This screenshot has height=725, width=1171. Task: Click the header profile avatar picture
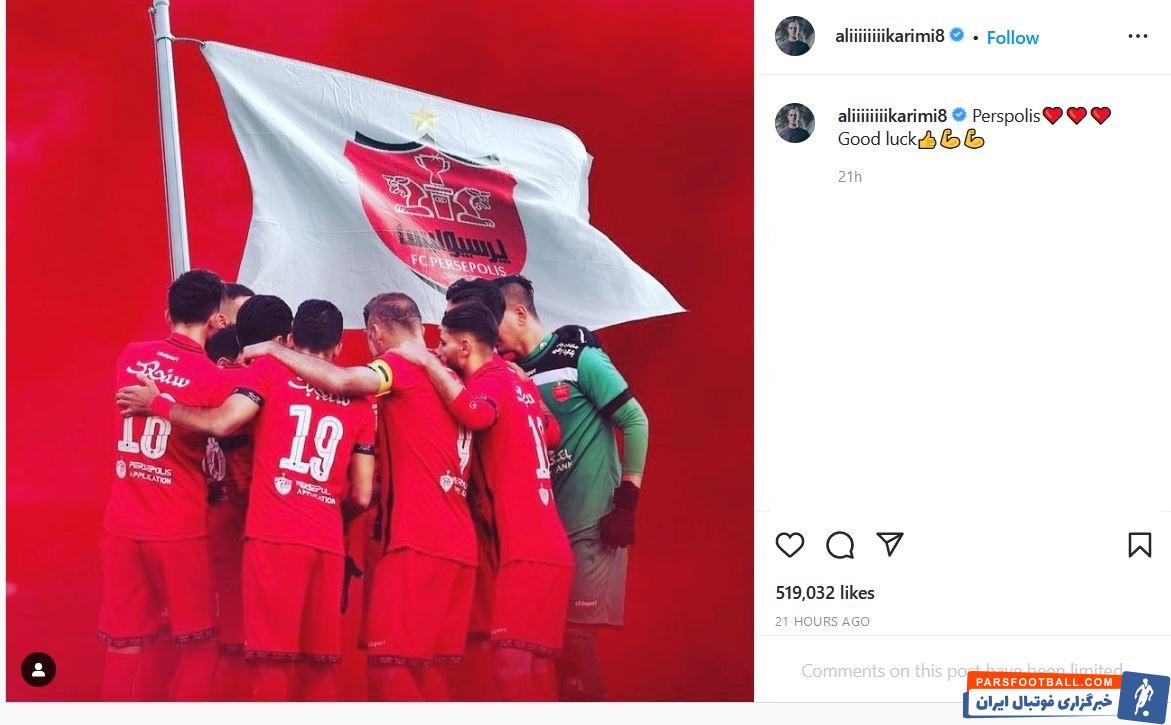tap(795, 36)
